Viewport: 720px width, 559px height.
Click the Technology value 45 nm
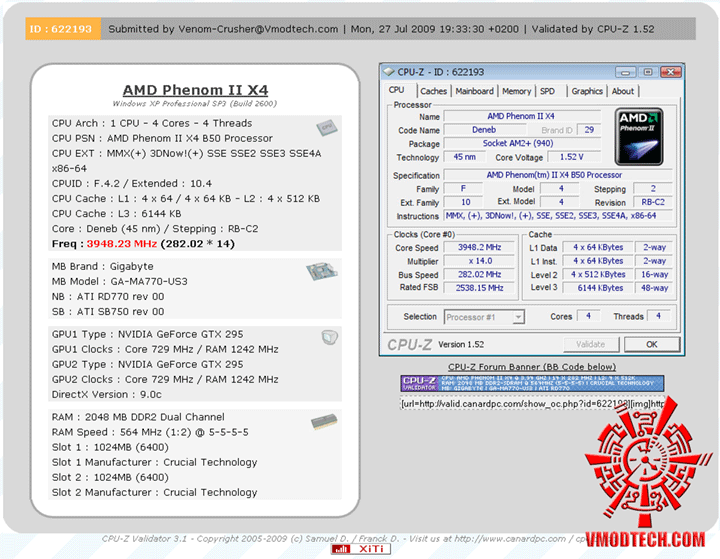[465, 157]
